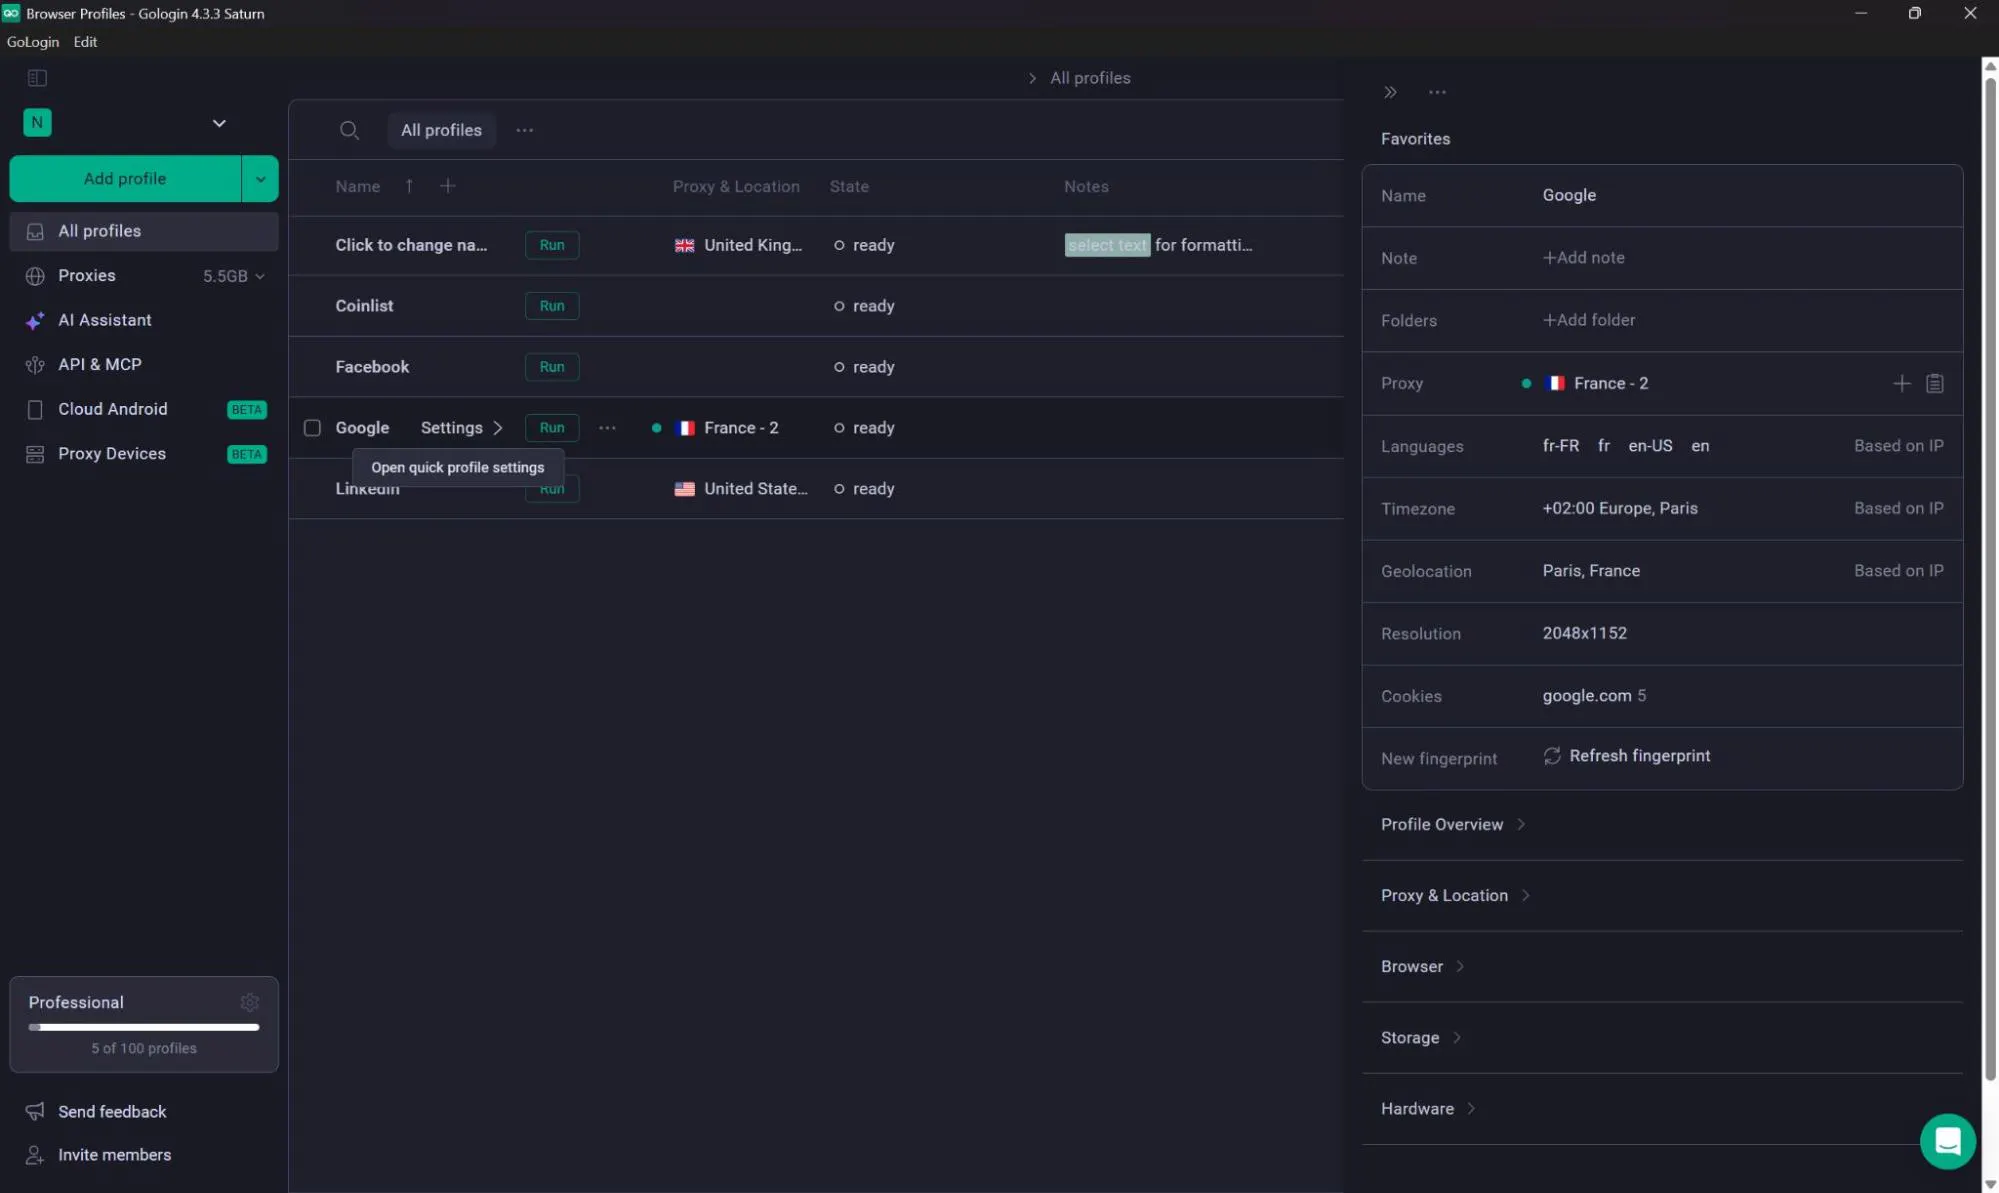This screenshot has width=1999, height=1193.
Task: Open the support chat bubble
Action: [x=1947, y=1140]
